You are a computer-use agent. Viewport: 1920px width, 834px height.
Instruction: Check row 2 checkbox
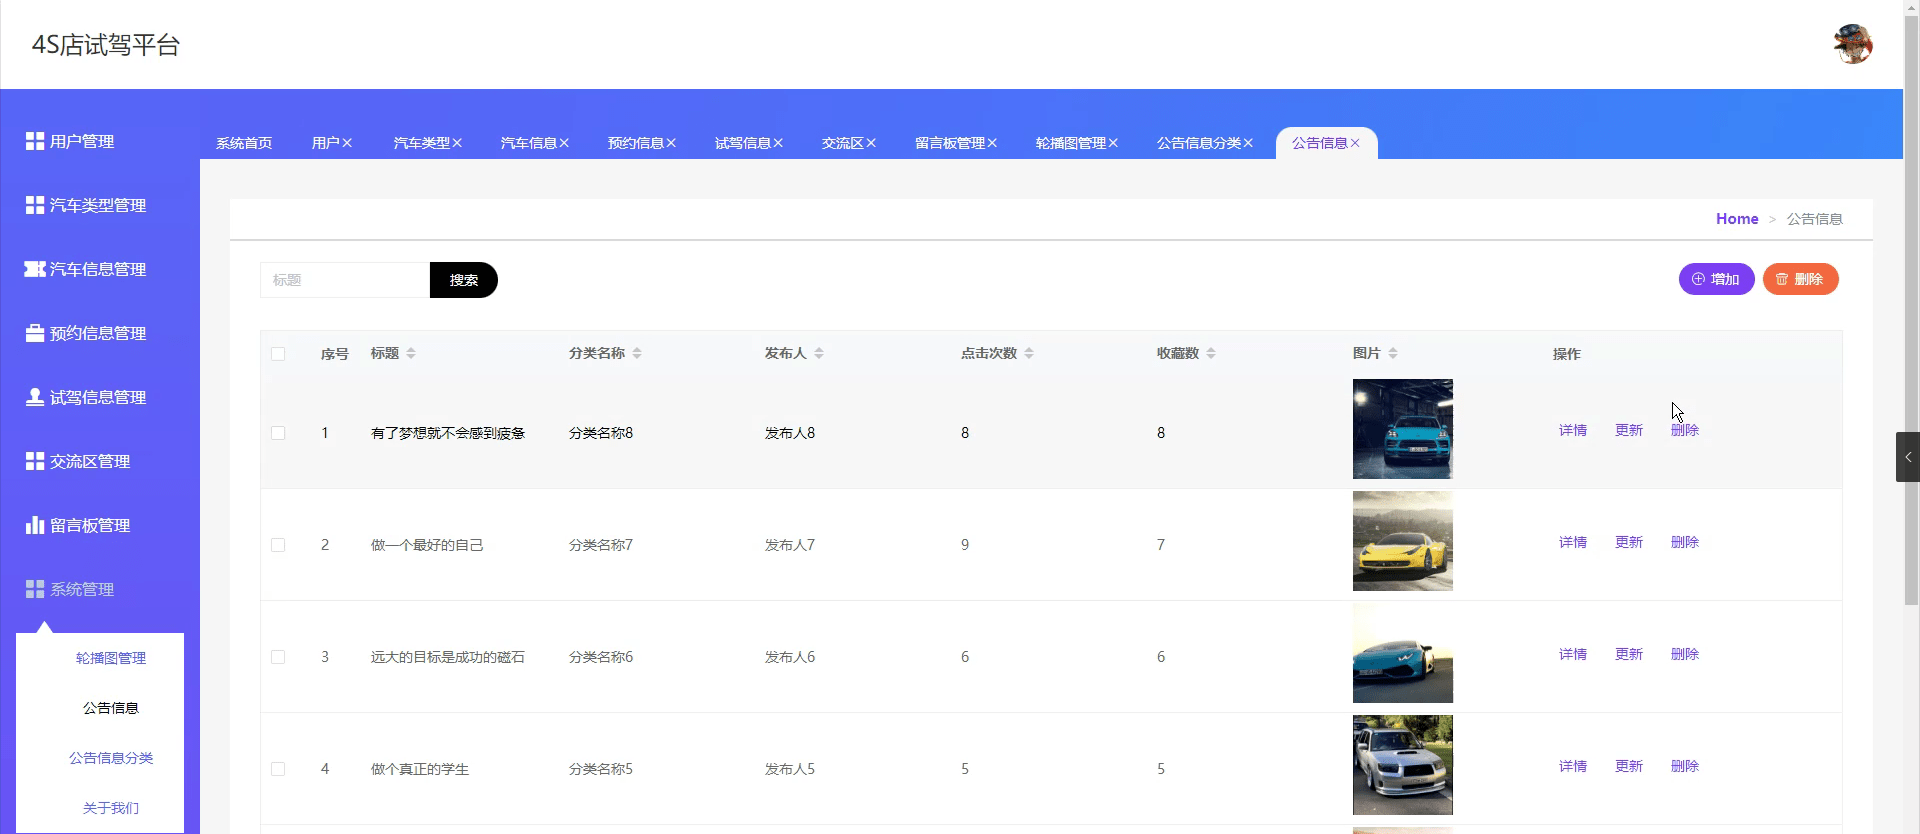[278, 545]
